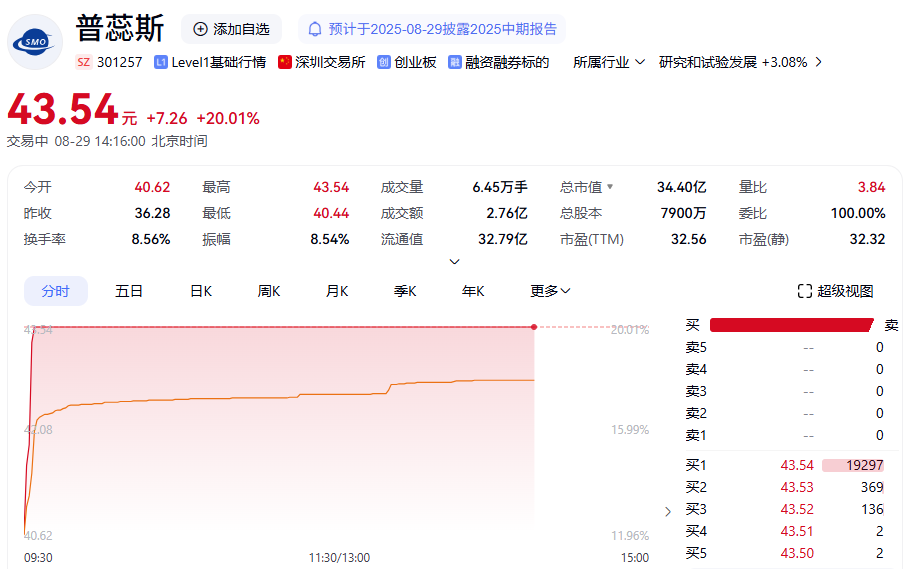Viewport: 909px width, 569px height.
Task: Click the 总股本 value 7900万
Action: pyautogui.click(x=683, y=213)
